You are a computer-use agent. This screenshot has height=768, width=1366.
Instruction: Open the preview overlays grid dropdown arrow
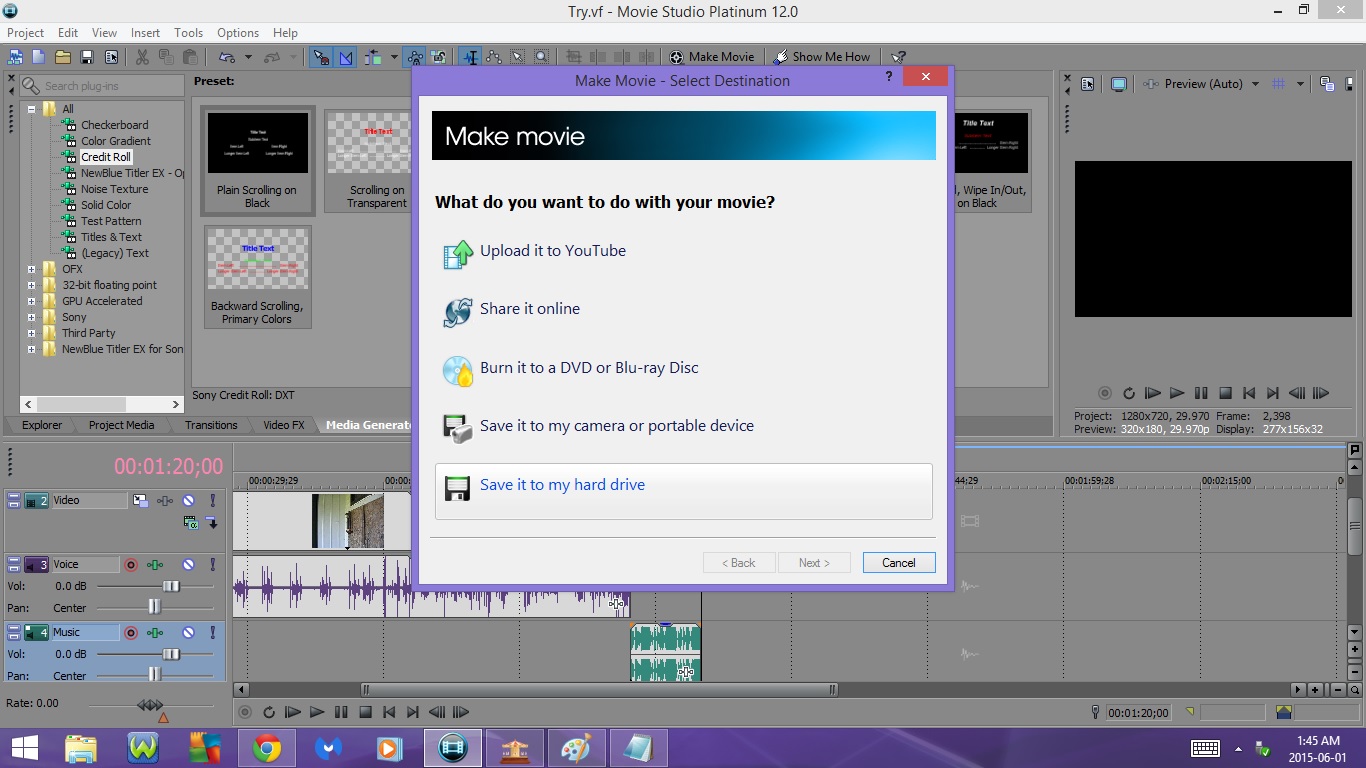click(x=1300, y=84)
